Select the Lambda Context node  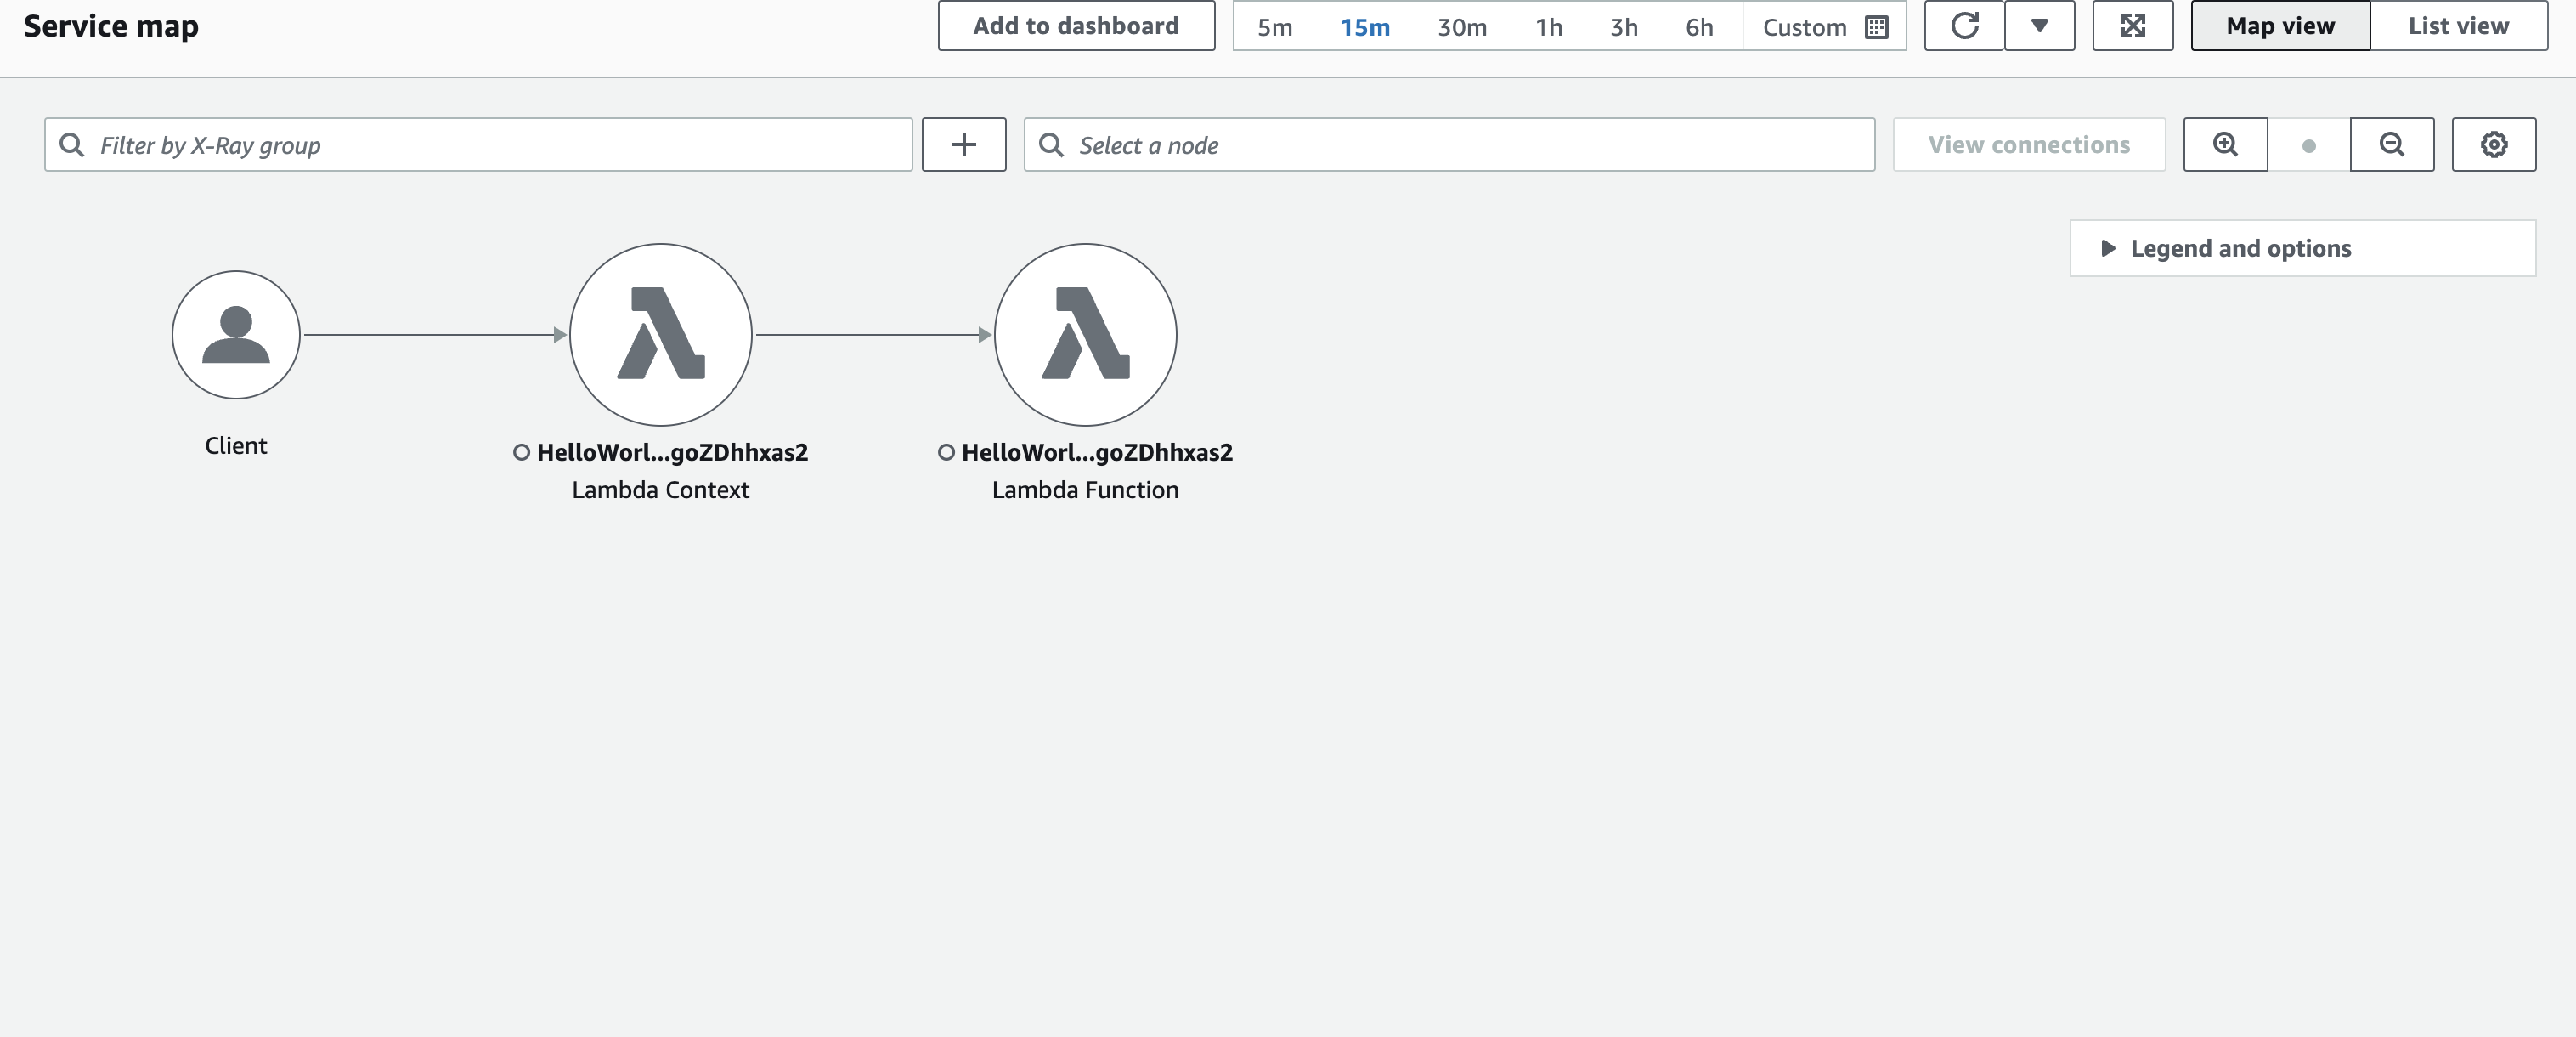(660, 335)
